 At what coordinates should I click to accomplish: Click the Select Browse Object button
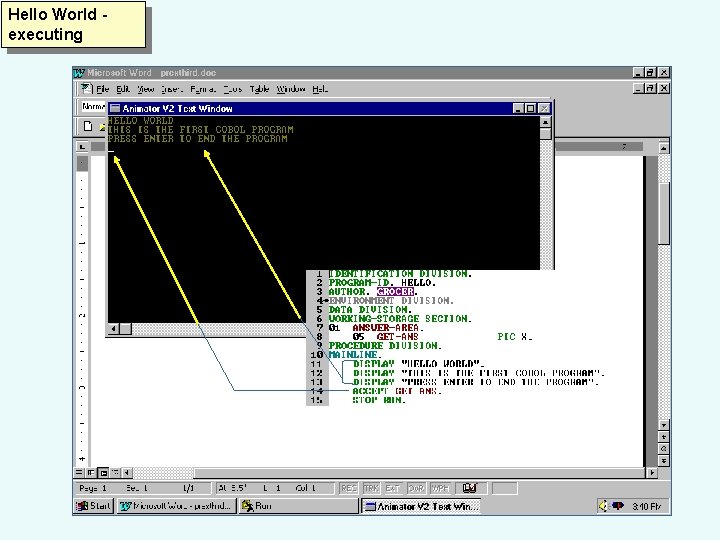(664, 449)
